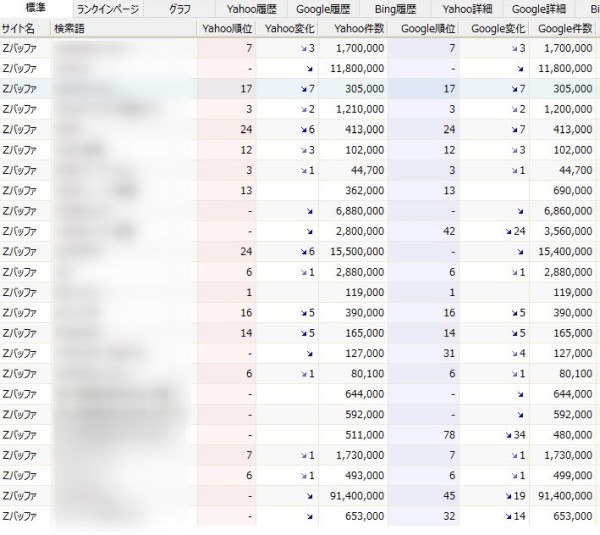600x535 pixels.
Task: Click Yahoo件数 cell 165,000
Action: point(353,333)
